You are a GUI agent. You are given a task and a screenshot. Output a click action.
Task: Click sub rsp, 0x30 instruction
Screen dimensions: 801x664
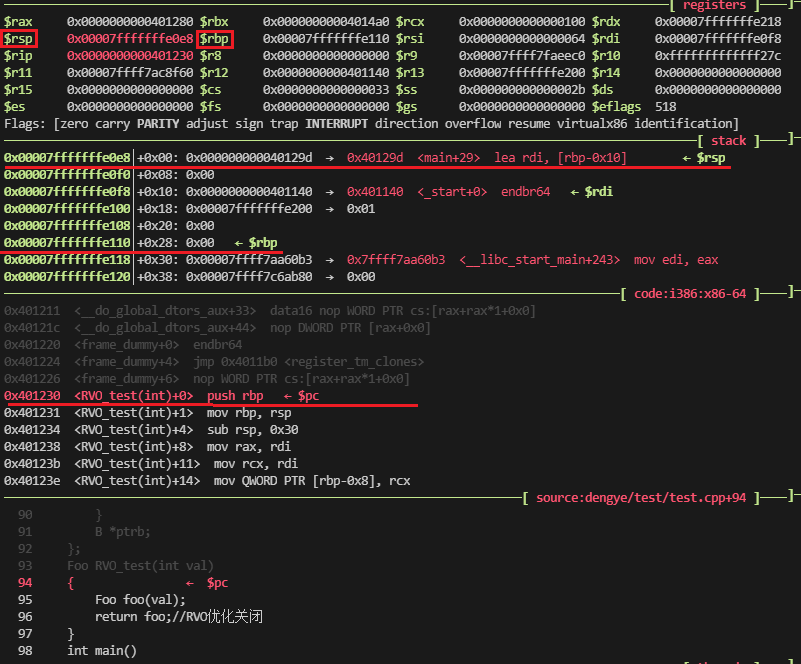[252, 430]
